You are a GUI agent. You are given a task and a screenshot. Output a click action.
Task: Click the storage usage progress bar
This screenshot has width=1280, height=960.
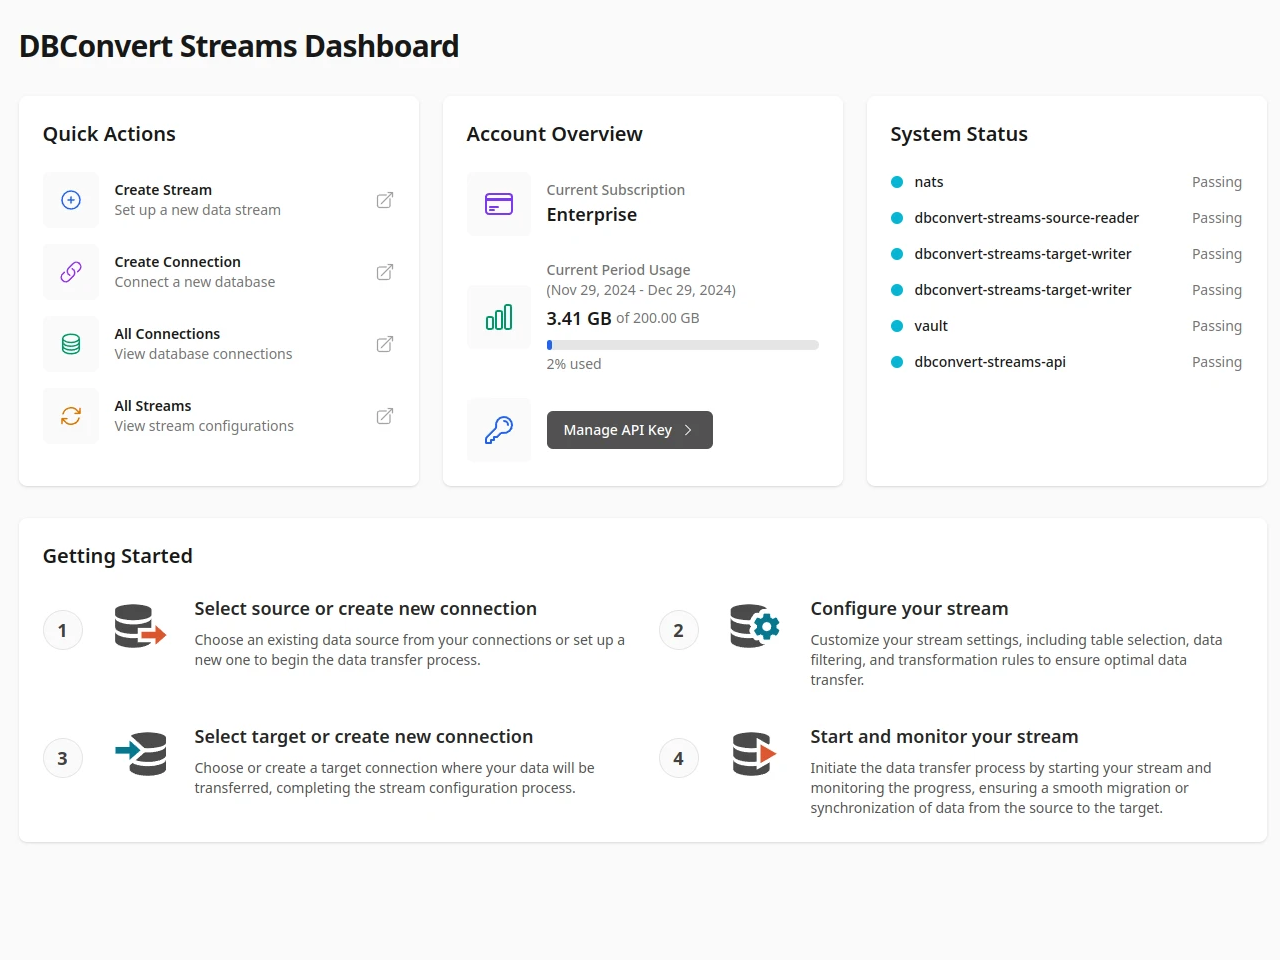point(683,344)
